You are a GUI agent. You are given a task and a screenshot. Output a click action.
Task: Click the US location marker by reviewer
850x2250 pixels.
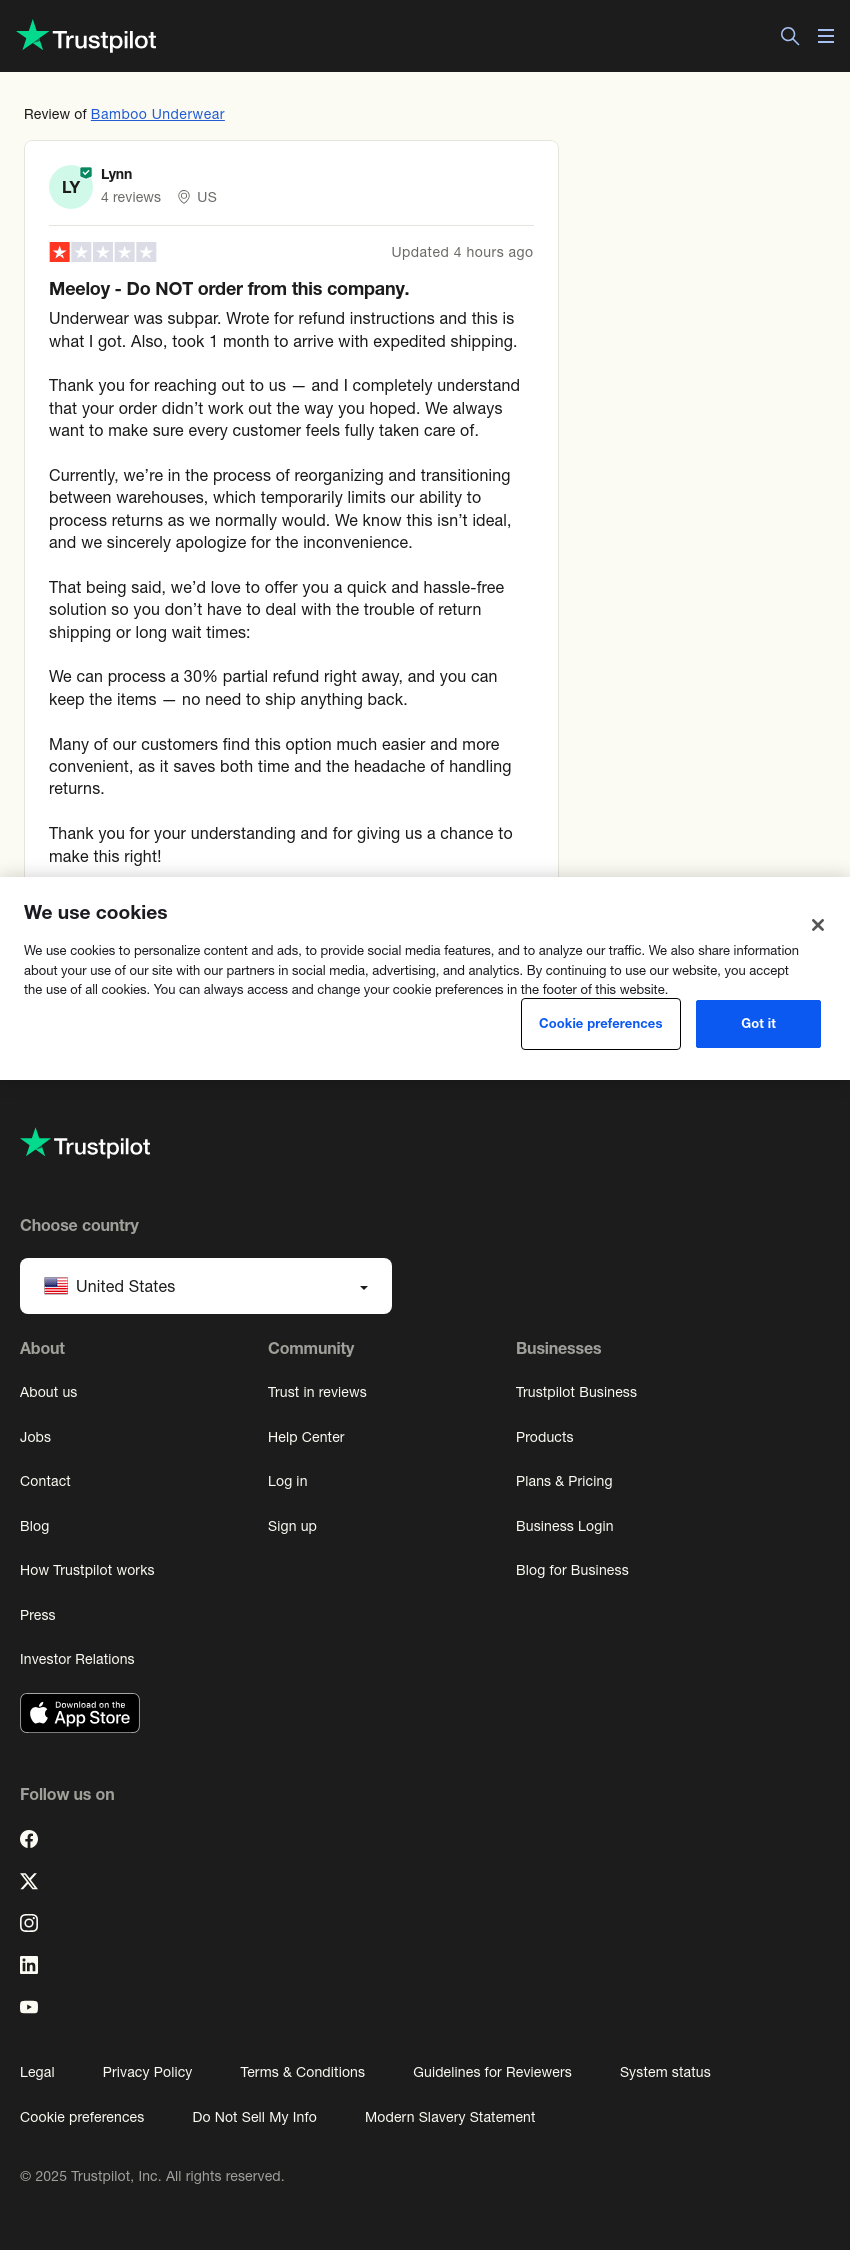point(197,197)
